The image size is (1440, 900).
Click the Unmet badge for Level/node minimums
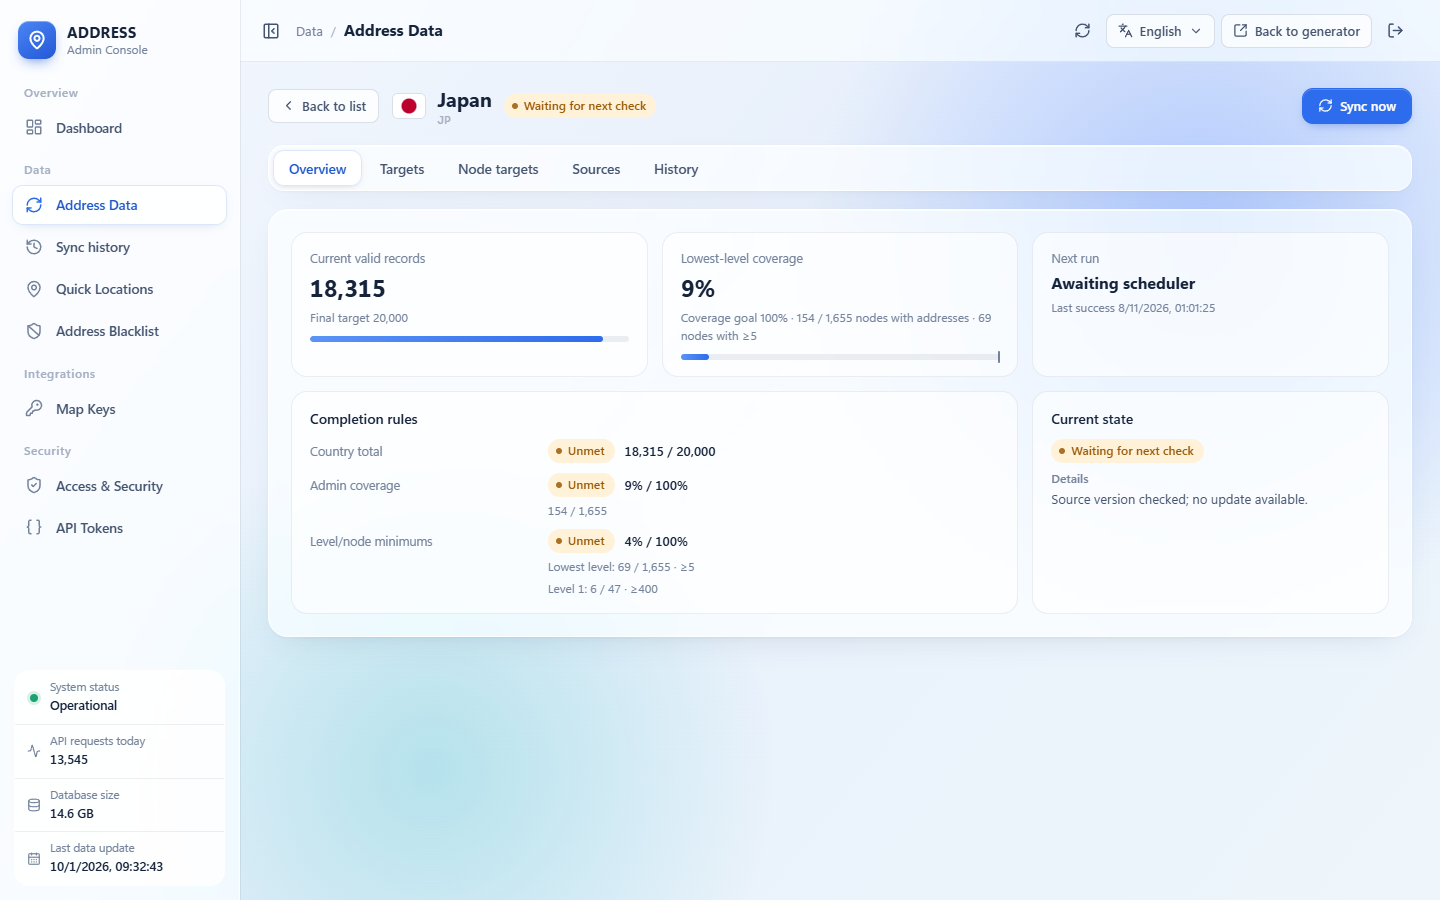coord(580,541)
